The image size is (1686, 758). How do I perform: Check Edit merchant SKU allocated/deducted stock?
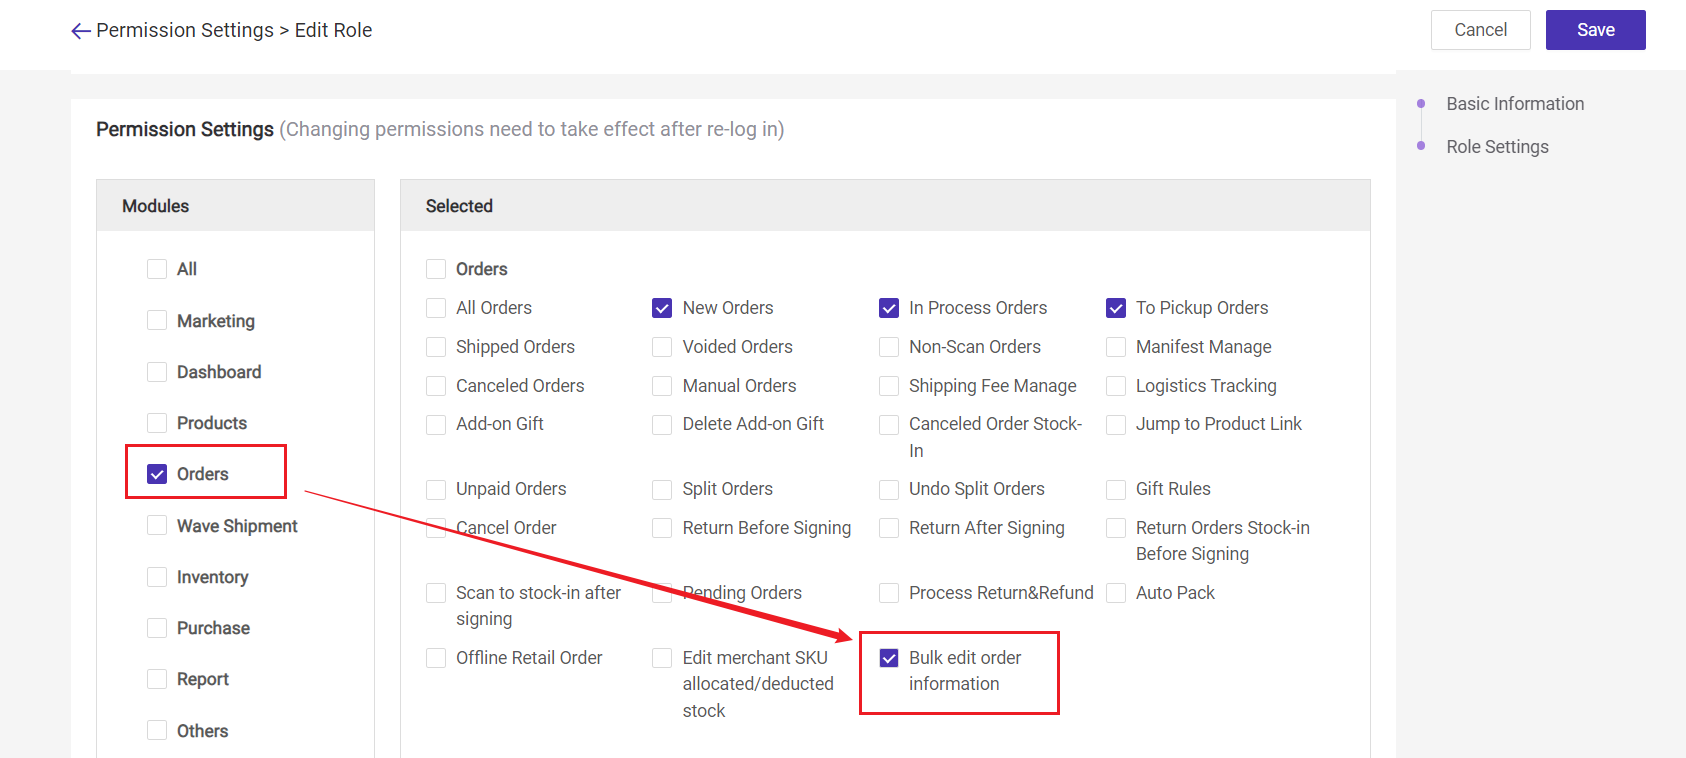click(x=662, y=658)
